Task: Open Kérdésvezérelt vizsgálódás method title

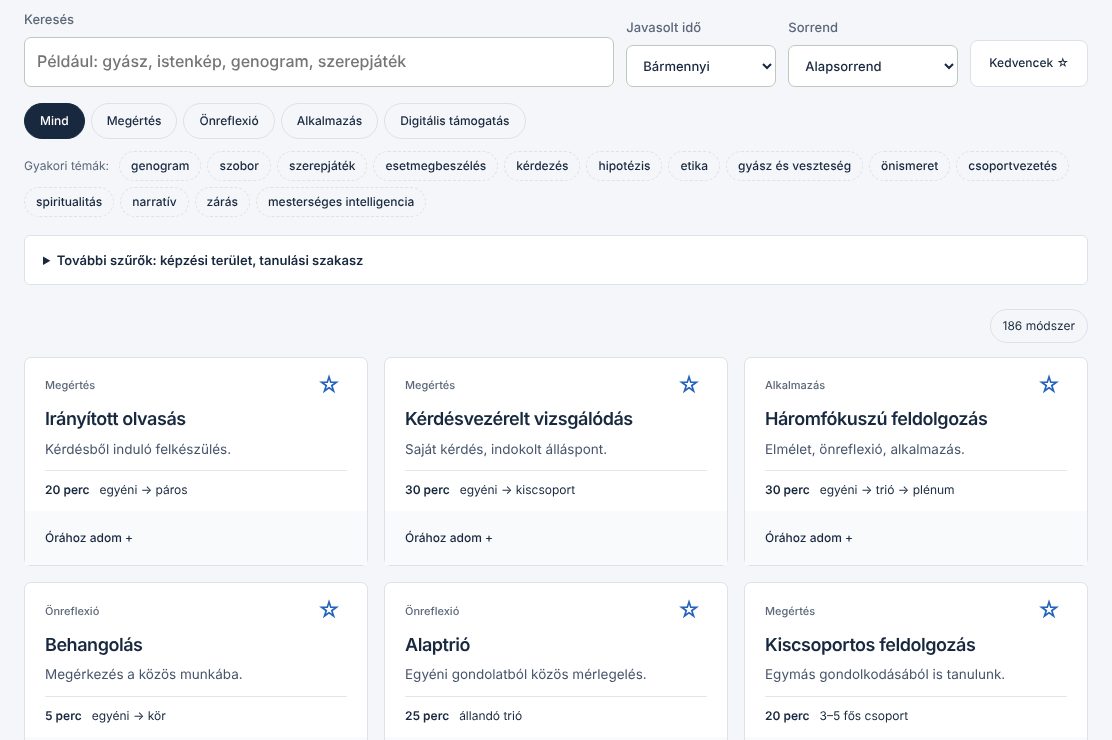Action: pyautogui.click(x=518, y=419)
